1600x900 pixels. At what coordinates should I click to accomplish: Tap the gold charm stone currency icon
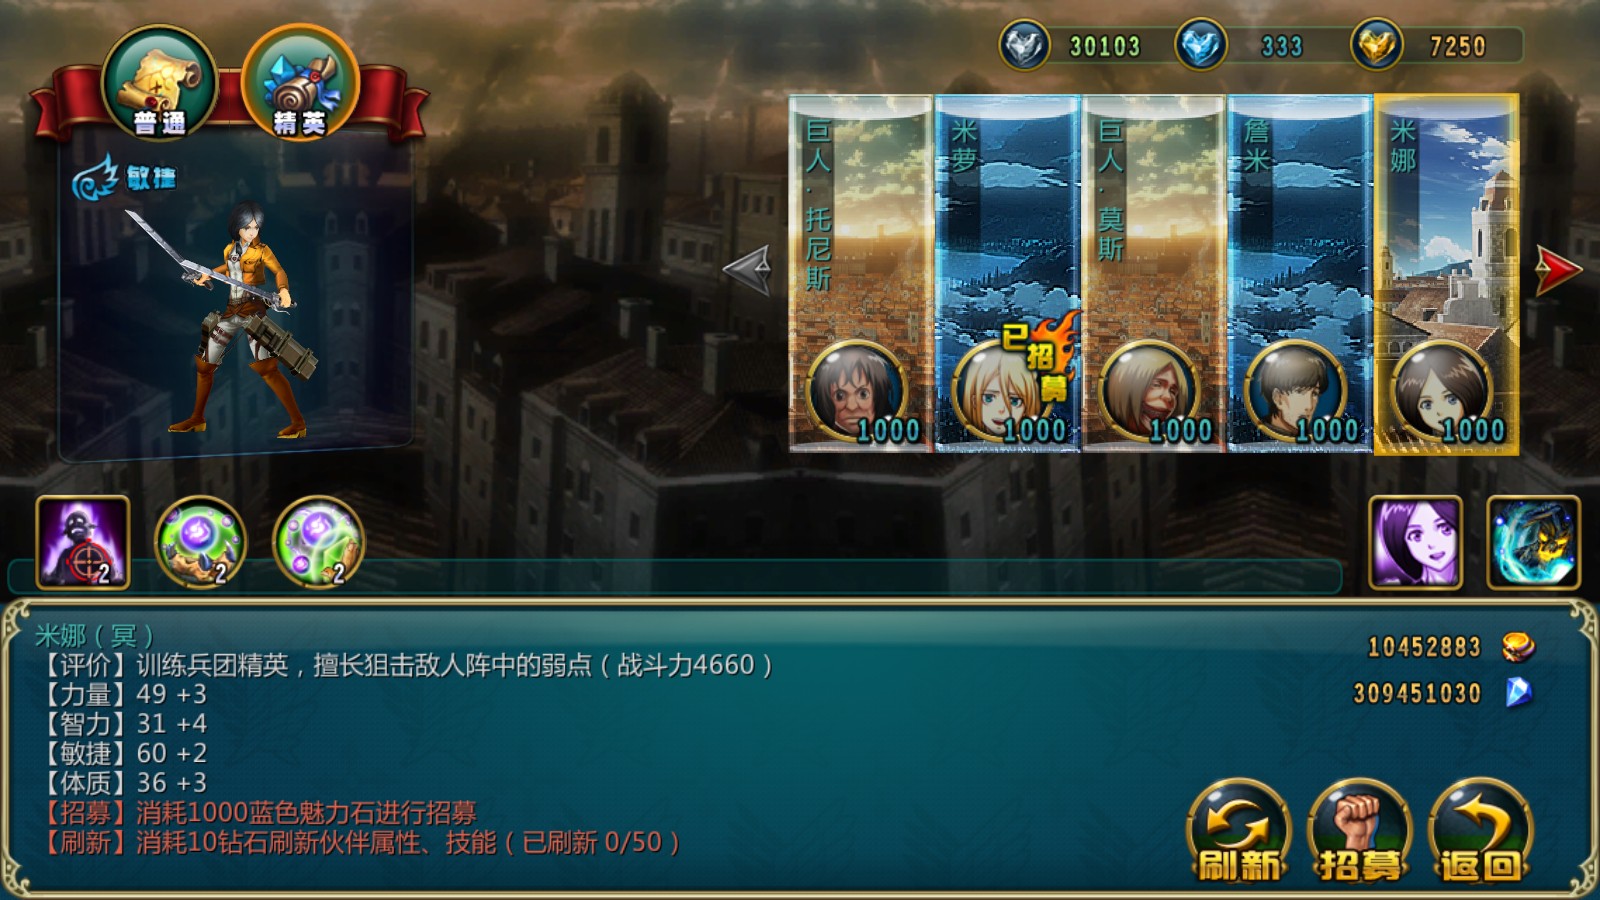1376,46
